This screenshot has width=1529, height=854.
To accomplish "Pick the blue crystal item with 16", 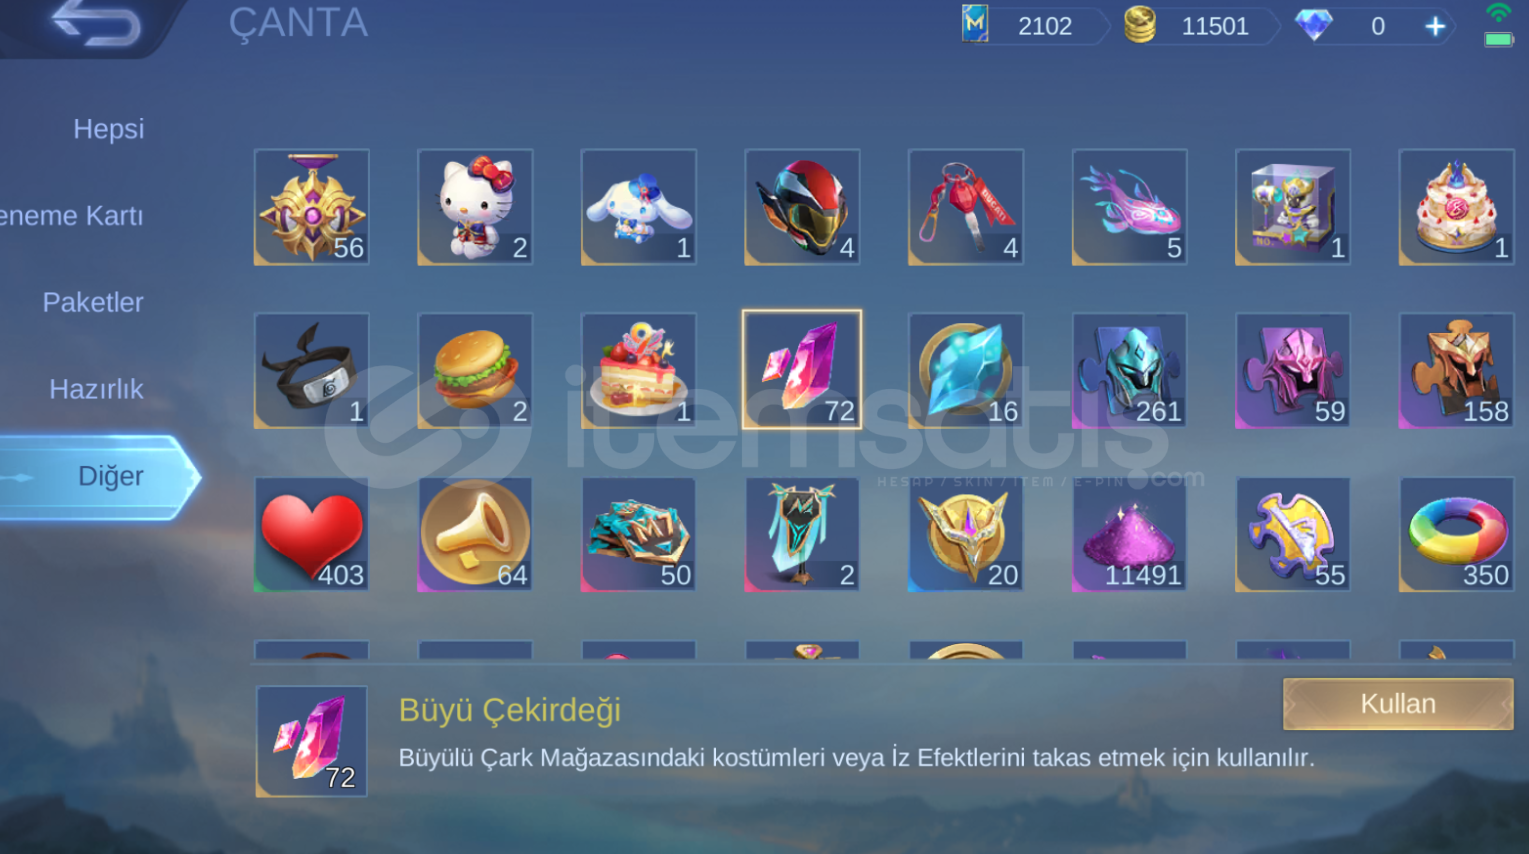I will 966,371.
